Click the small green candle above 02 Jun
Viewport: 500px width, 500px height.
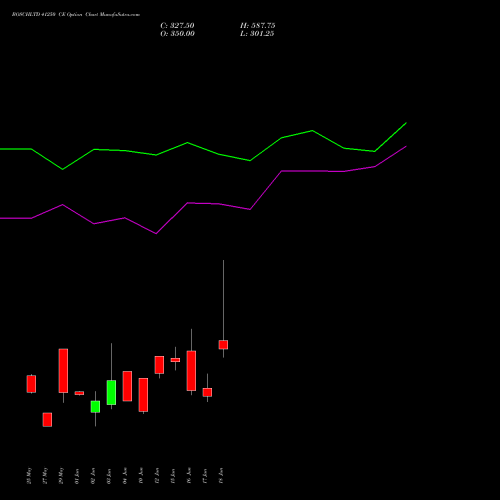pos(95,407)
